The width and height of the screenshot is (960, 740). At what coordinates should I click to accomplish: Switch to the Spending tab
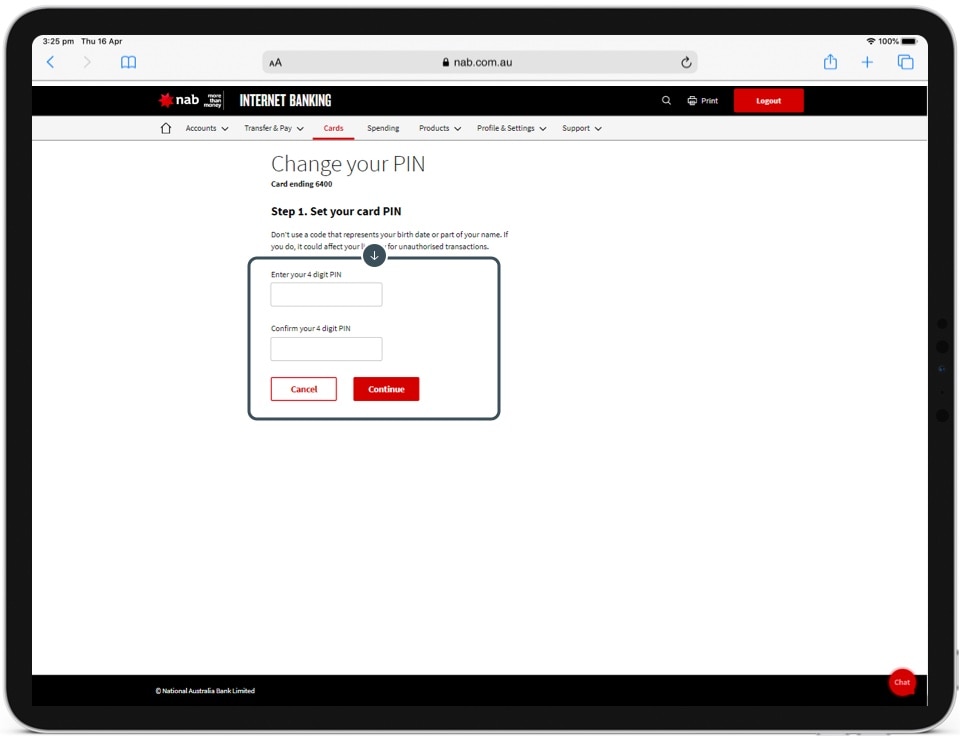pos(383,128)
